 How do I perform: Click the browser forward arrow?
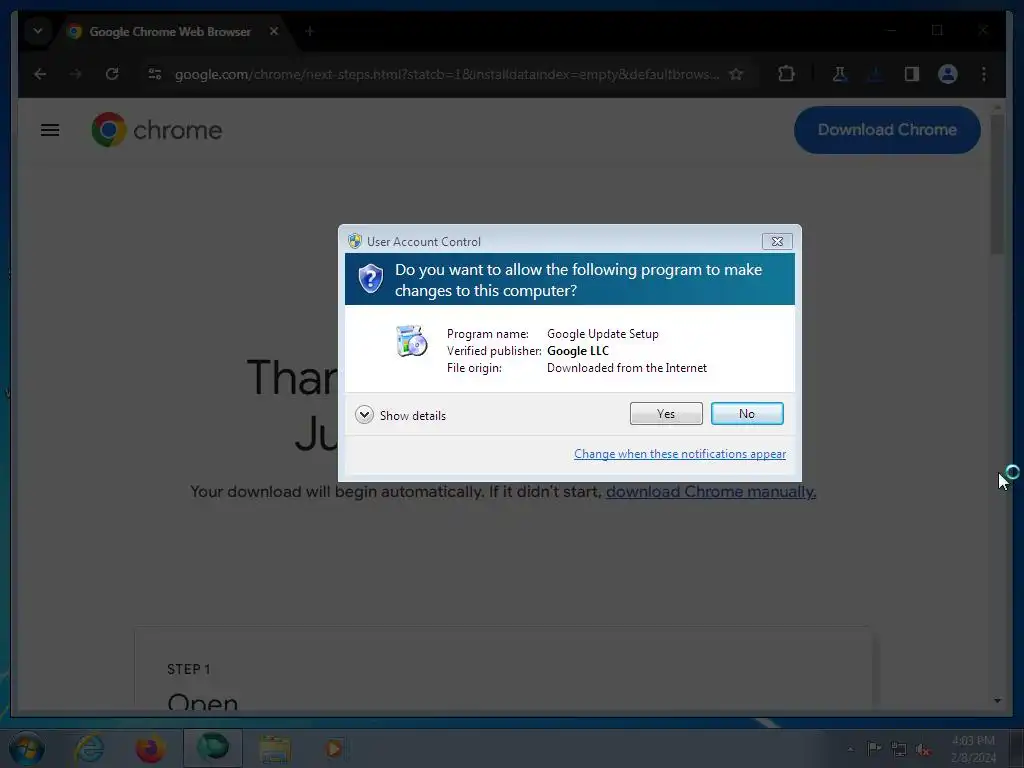coord(76,74)
